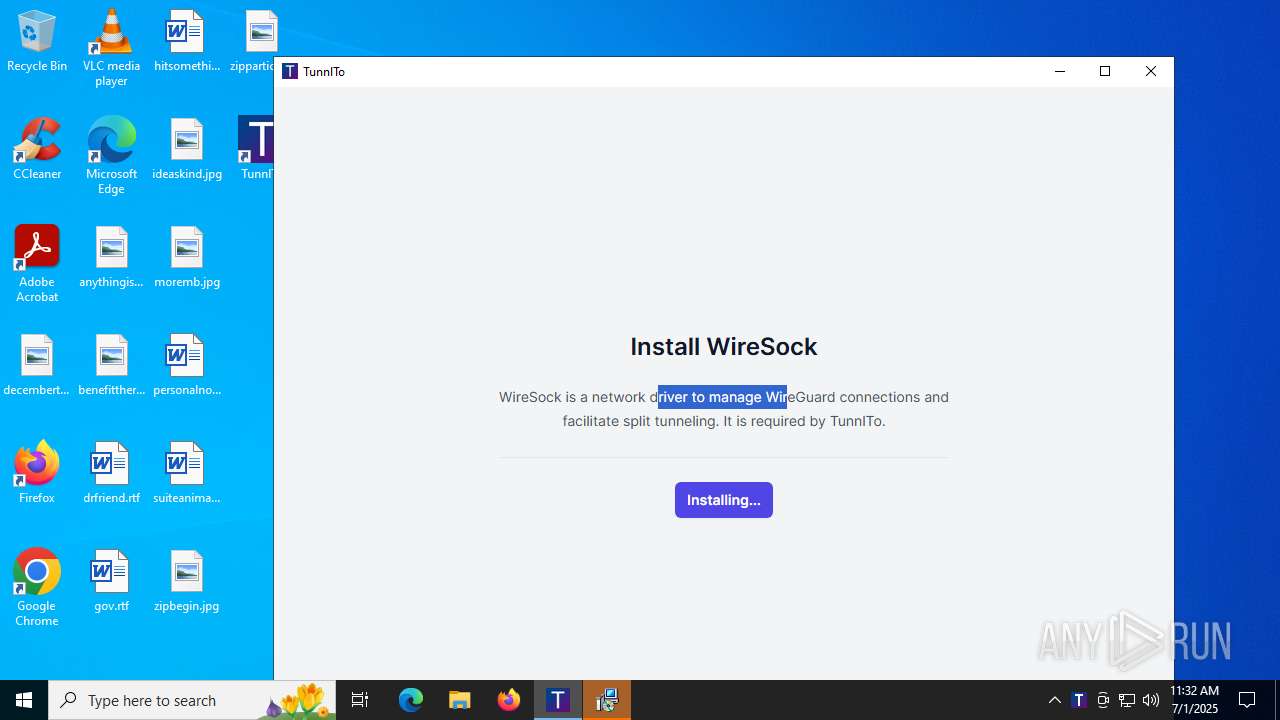The height and width of the screenshot is (720, 1280).
Task: Select the personalno... Word document icon
Action: pyautogui.click(x=186, y=366)
